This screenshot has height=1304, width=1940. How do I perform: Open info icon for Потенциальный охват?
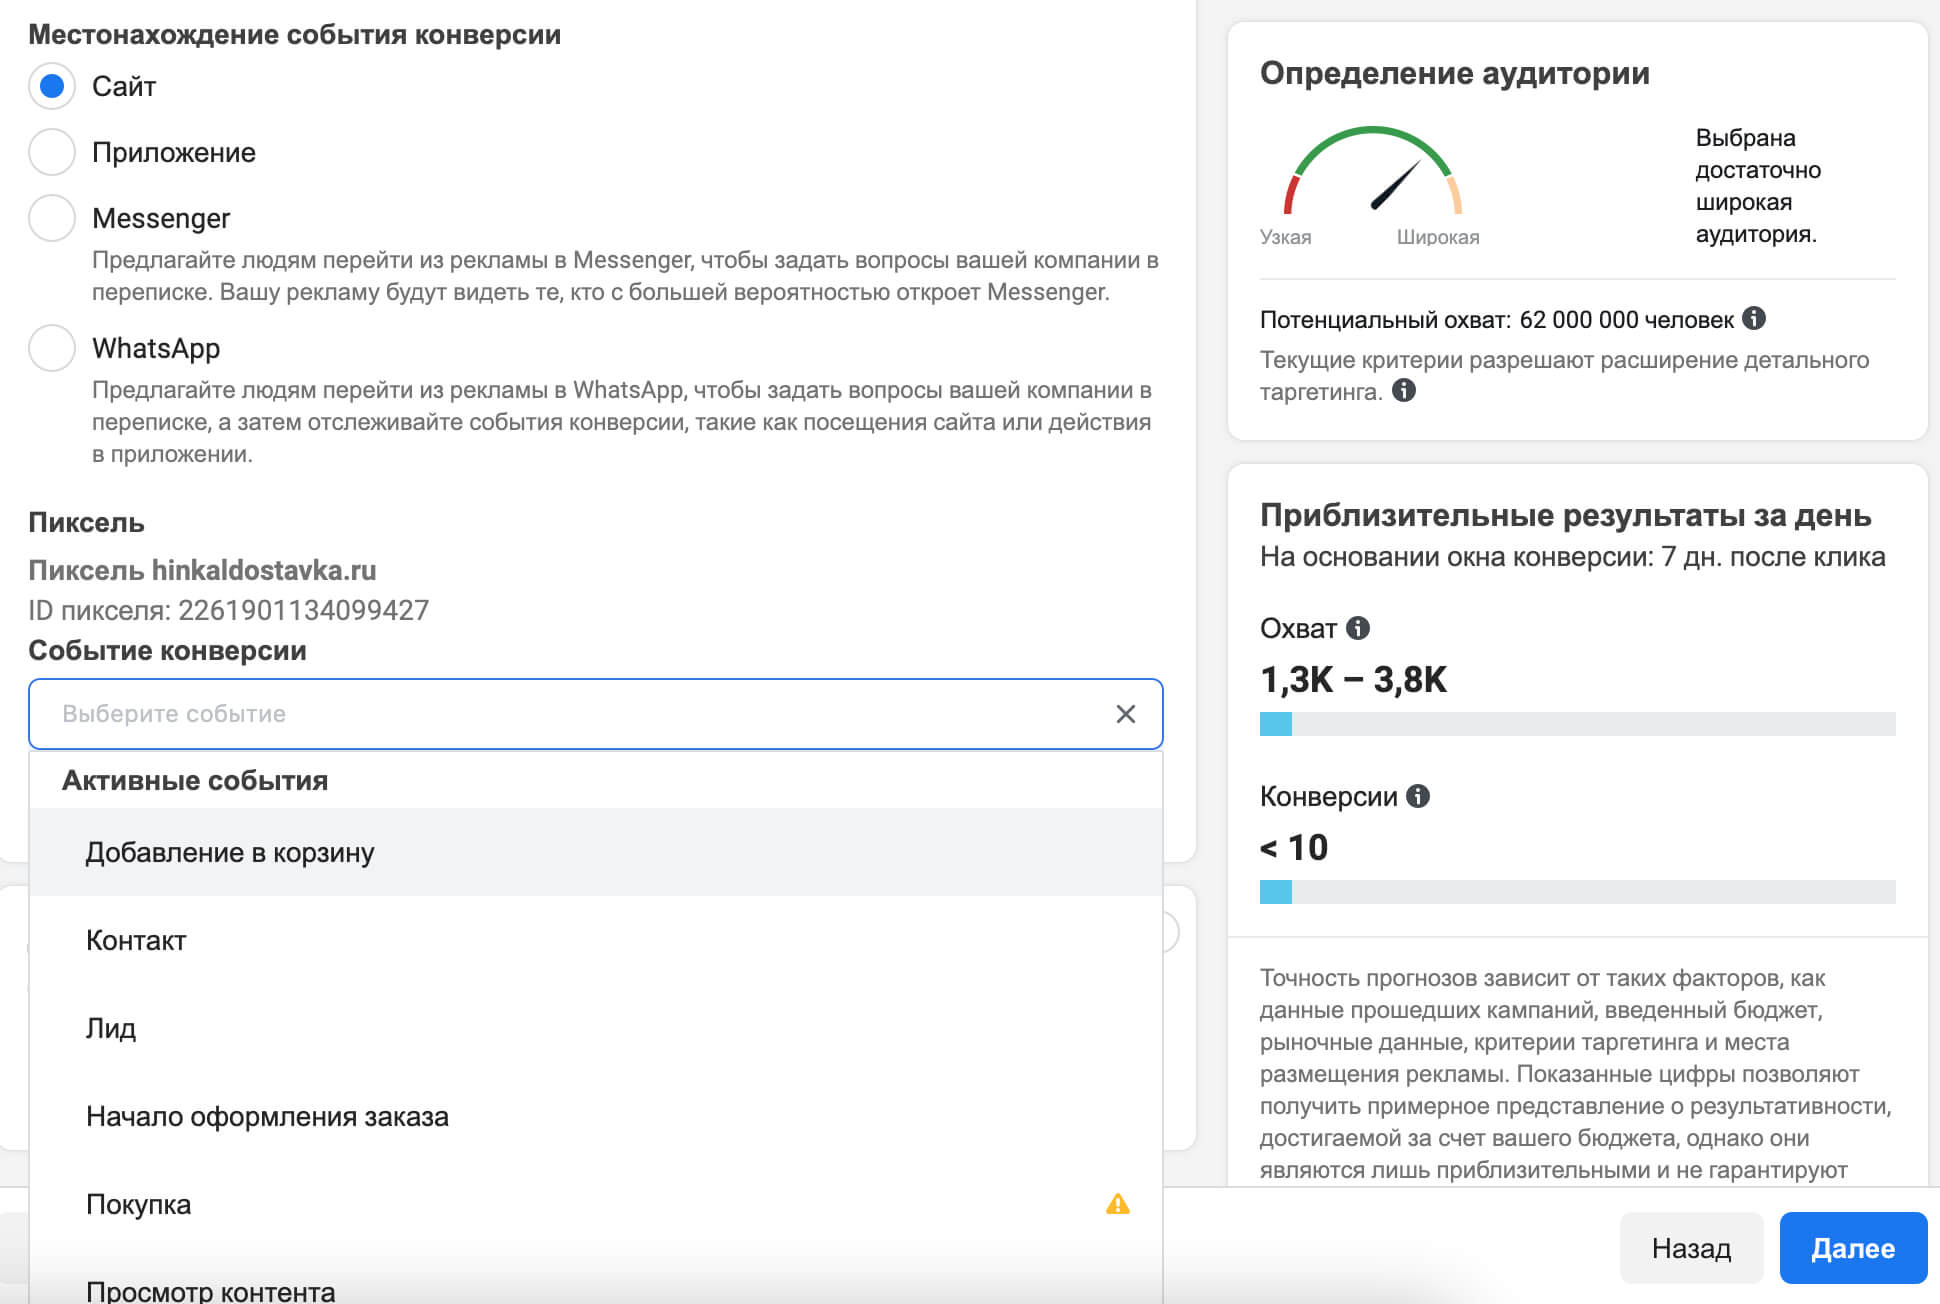click(x=1754, y=318)
